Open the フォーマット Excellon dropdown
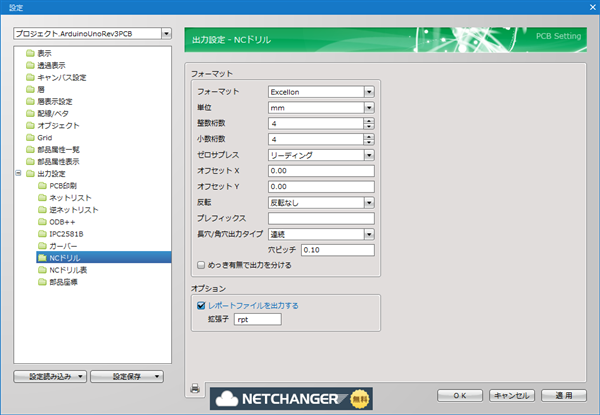 point(369,92)
